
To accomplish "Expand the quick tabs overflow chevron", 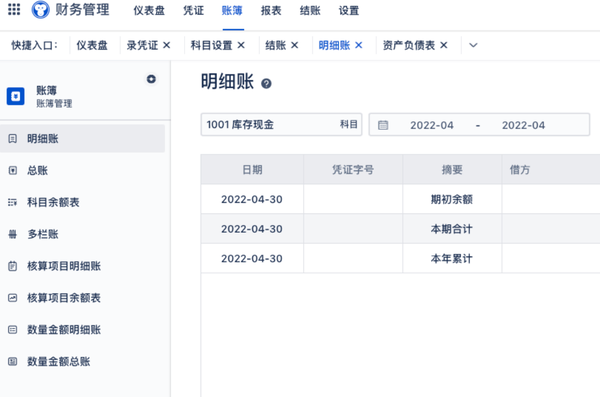I will 473,45.
